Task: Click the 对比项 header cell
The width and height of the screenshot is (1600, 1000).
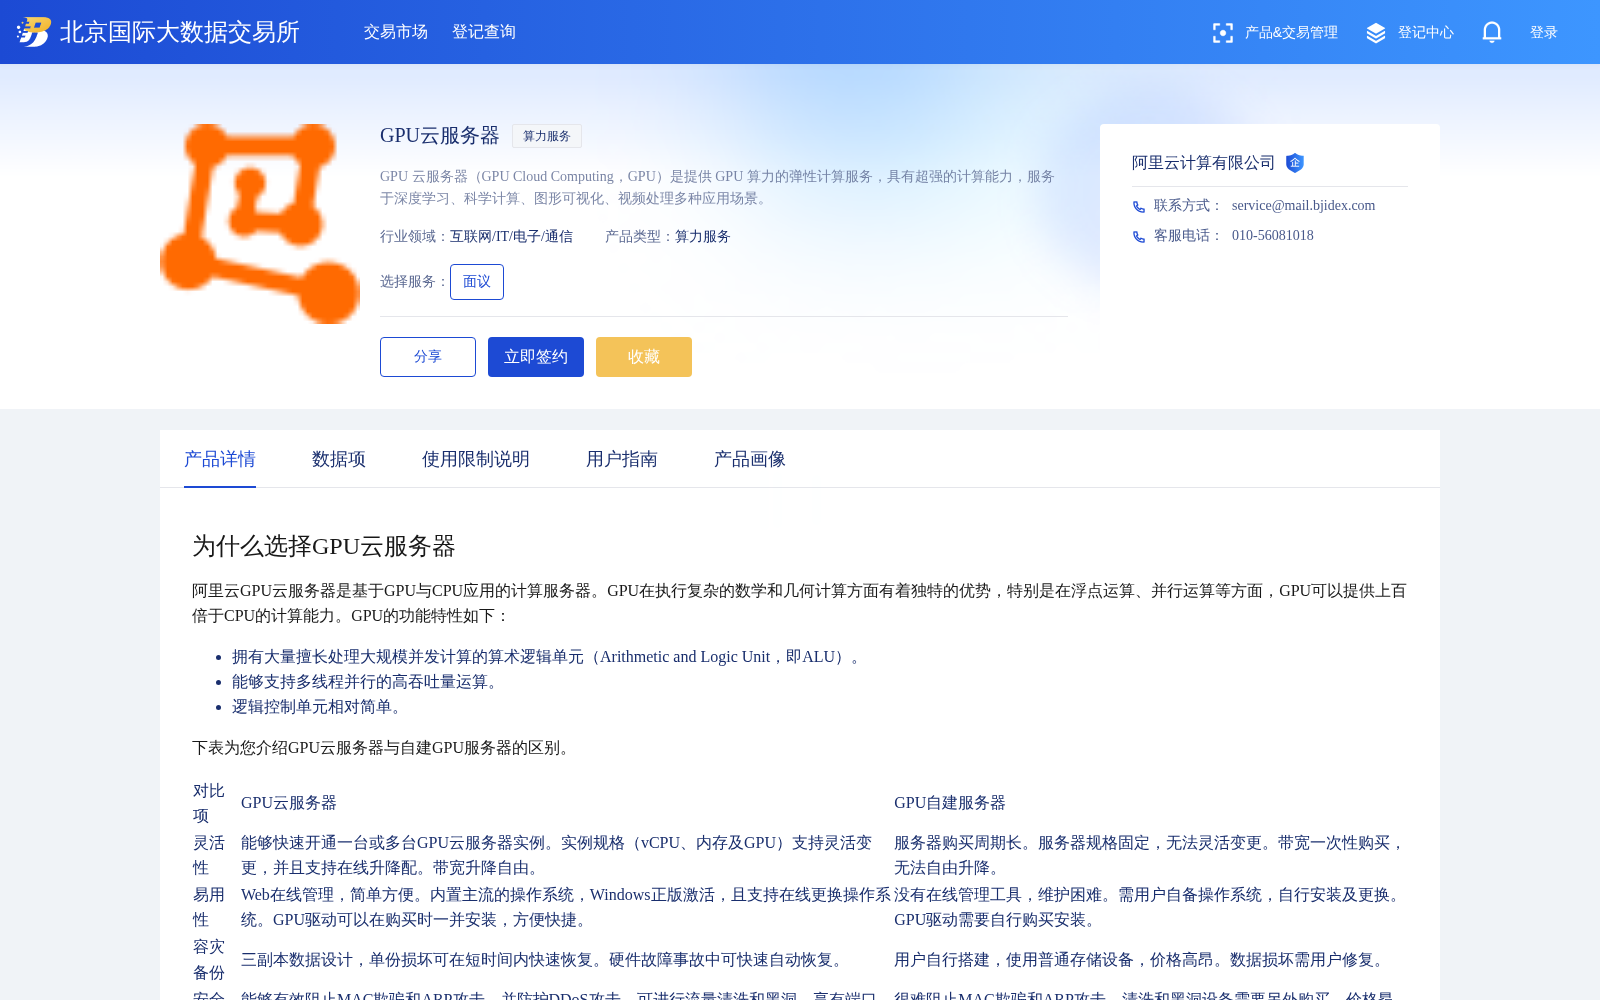Action: coord(209,803)
